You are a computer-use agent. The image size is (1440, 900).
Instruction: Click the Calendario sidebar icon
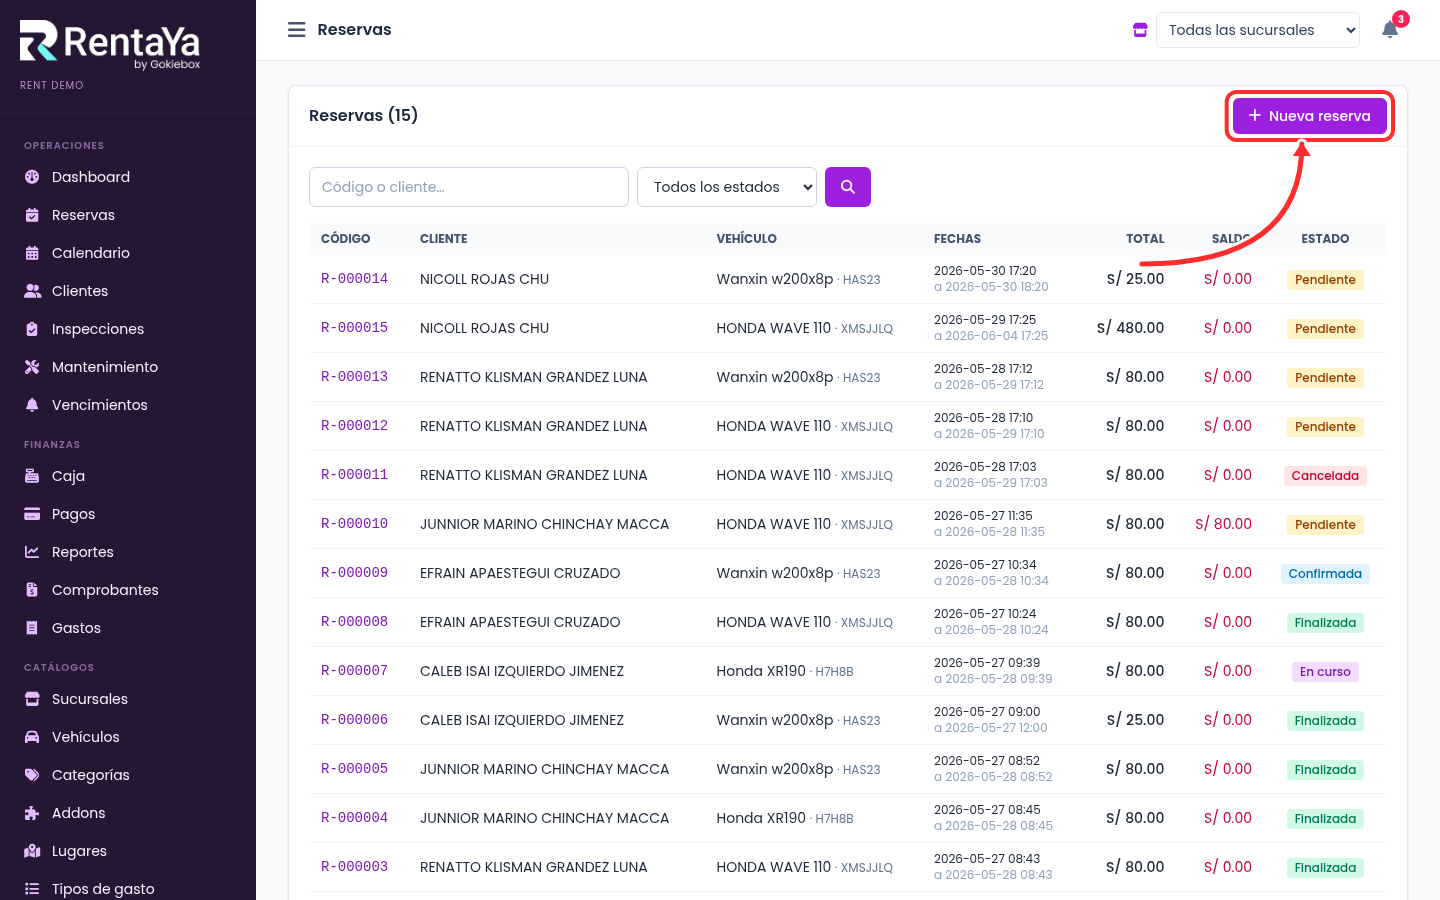[x=32, y=253]
